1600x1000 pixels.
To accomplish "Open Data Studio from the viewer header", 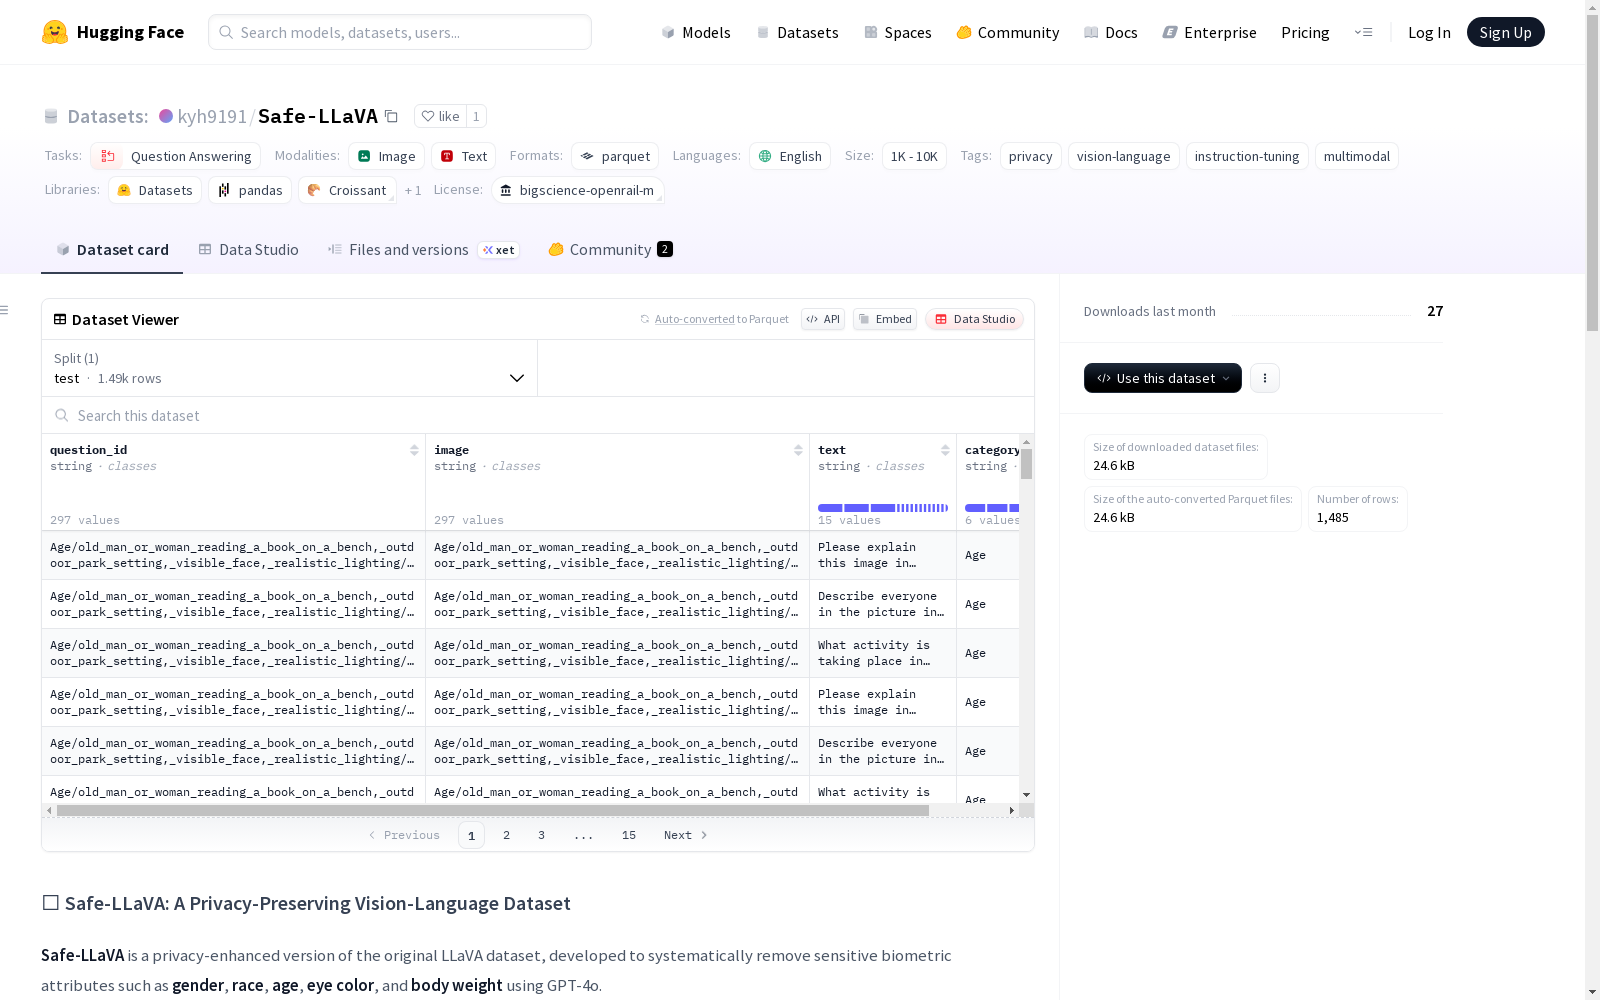I will coord(975,319).
